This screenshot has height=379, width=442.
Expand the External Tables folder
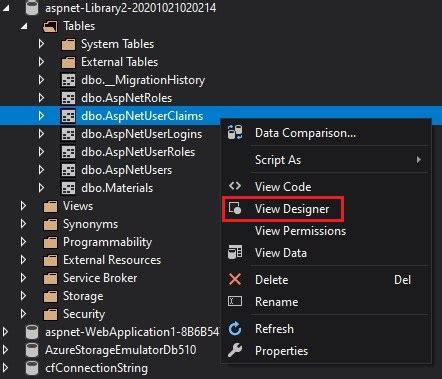coord(41,62)
